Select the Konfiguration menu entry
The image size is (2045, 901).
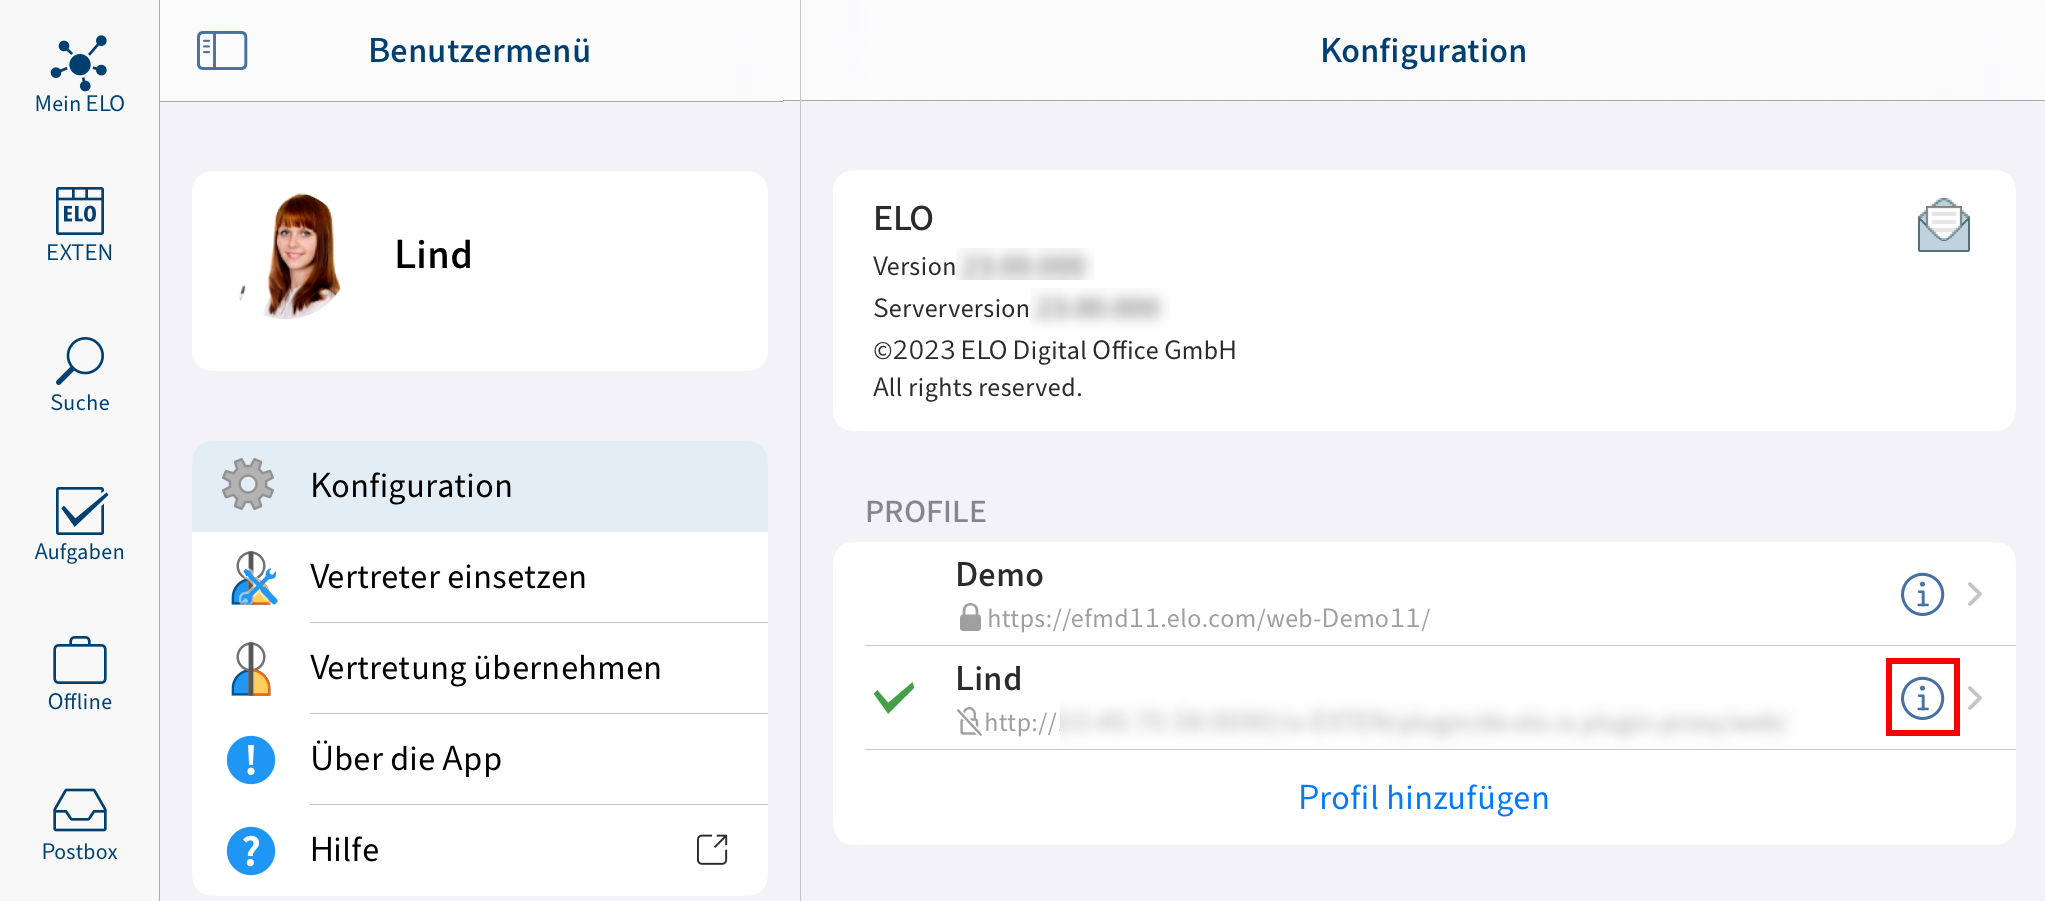point(480,486)
